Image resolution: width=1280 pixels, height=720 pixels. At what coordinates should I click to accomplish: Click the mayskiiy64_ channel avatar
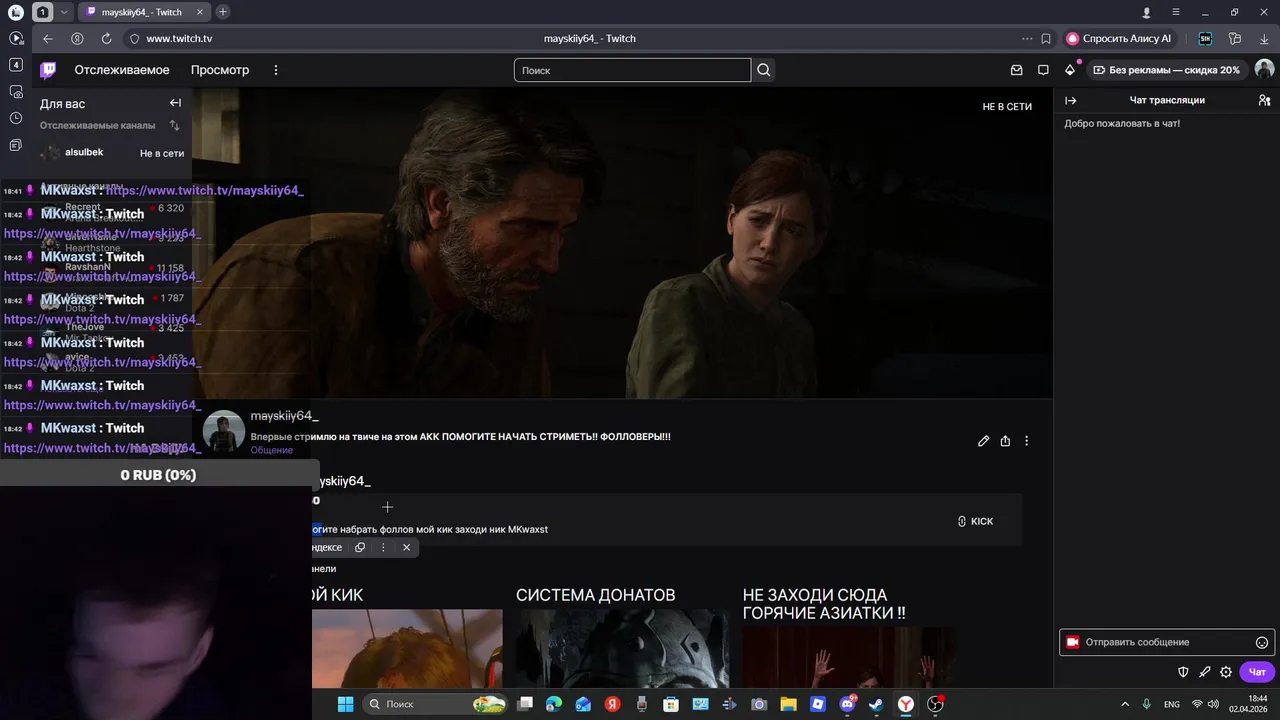point(224,431)
